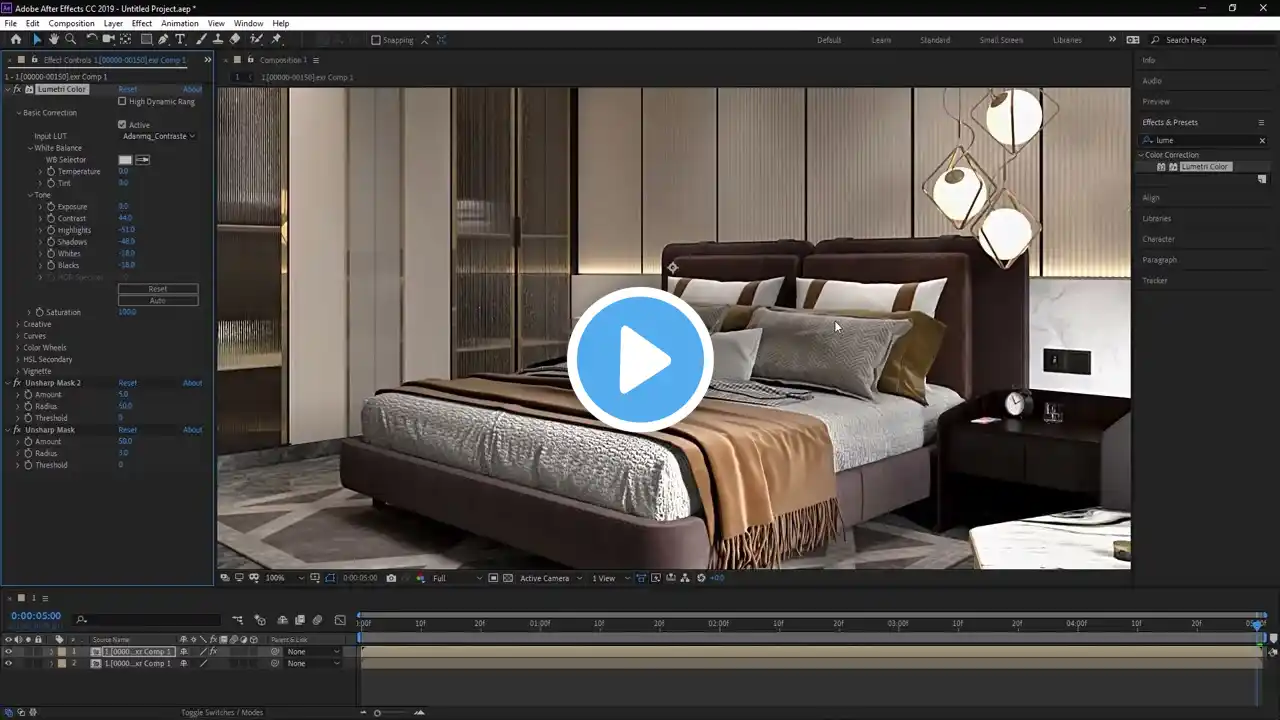
Task: Click the Home icon in the toolbar
Action: pos(15,40)
